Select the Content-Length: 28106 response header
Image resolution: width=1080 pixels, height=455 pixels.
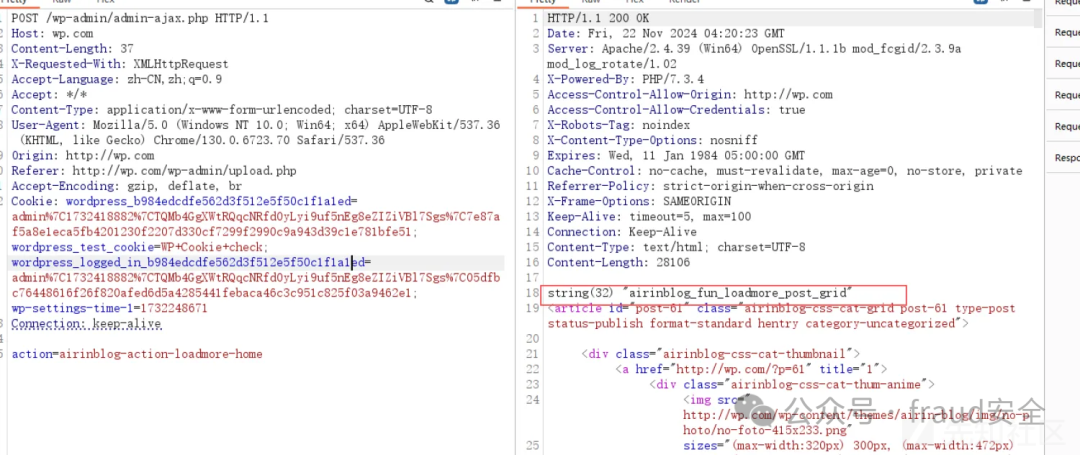[x=618, y=262]
